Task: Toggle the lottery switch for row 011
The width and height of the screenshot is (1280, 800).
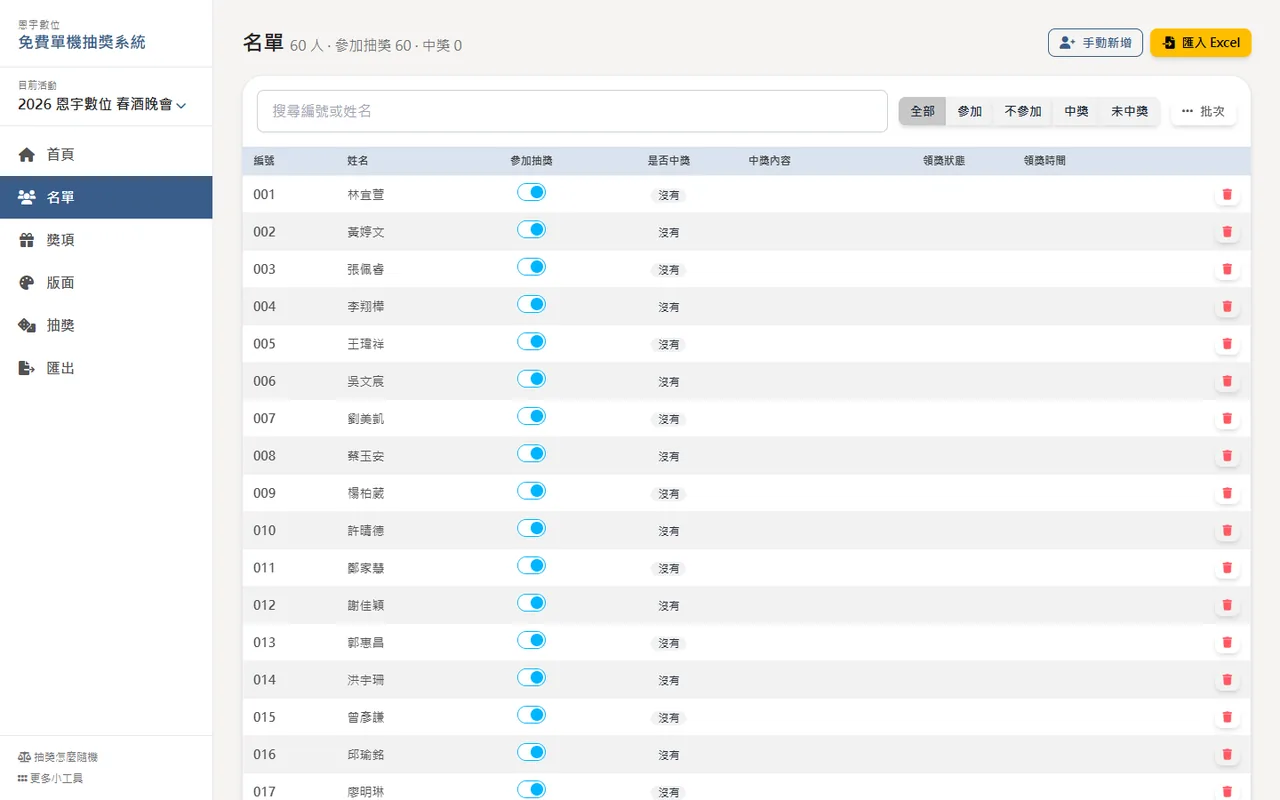Action: pyautogui.click(x=531, y=565)
